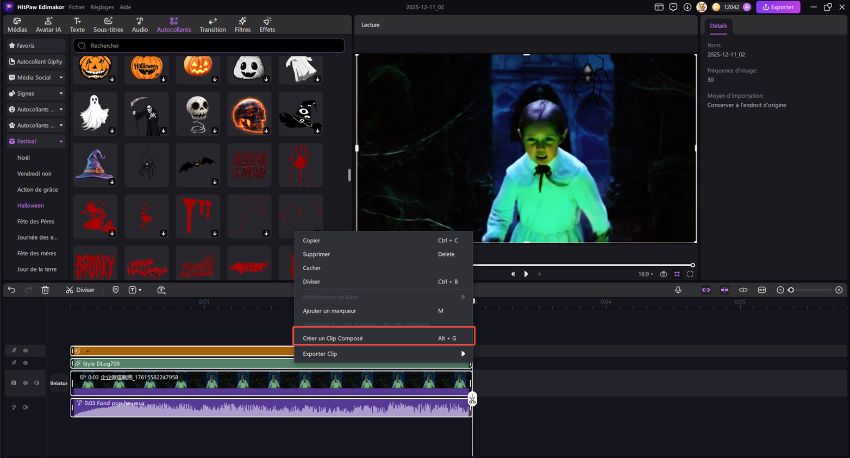This screenshot has height=458, width=850.
Task: Zoom in the timeline with plus icon
Action: tap(839, 290)
